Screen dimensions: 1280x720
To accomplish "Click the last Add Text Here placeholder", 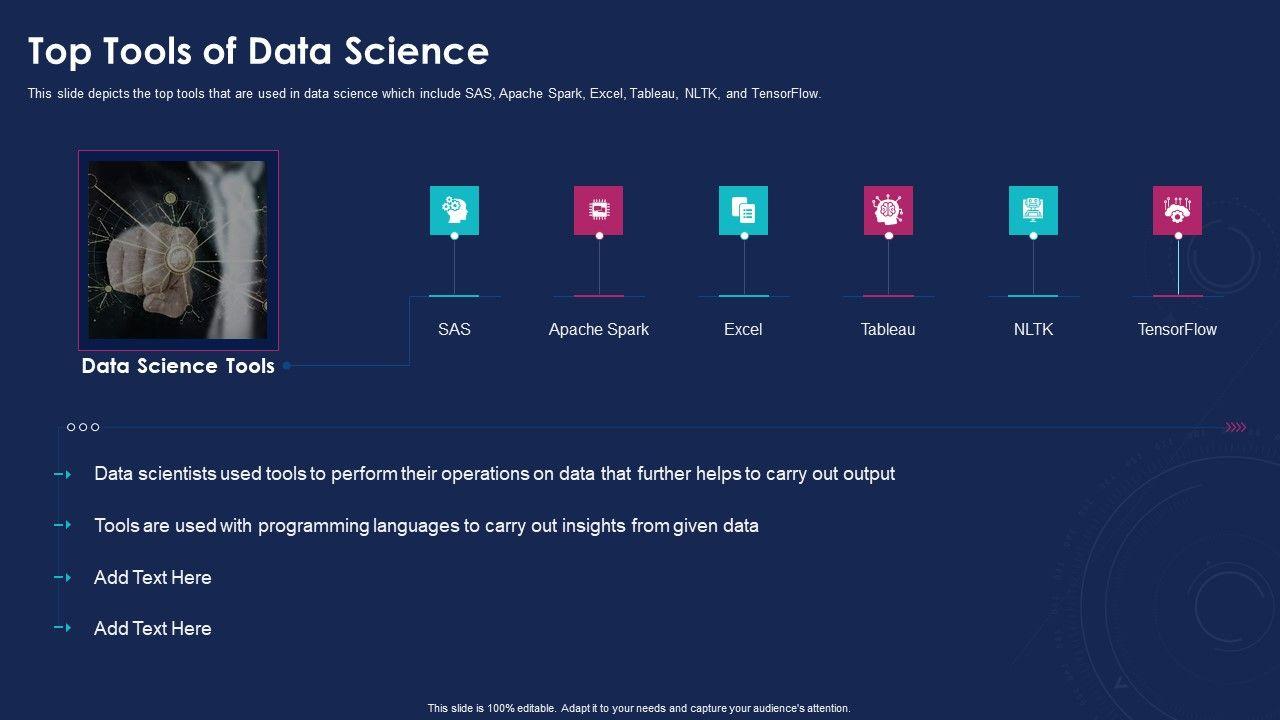I will pyautogui.click(x=152, y=628).
